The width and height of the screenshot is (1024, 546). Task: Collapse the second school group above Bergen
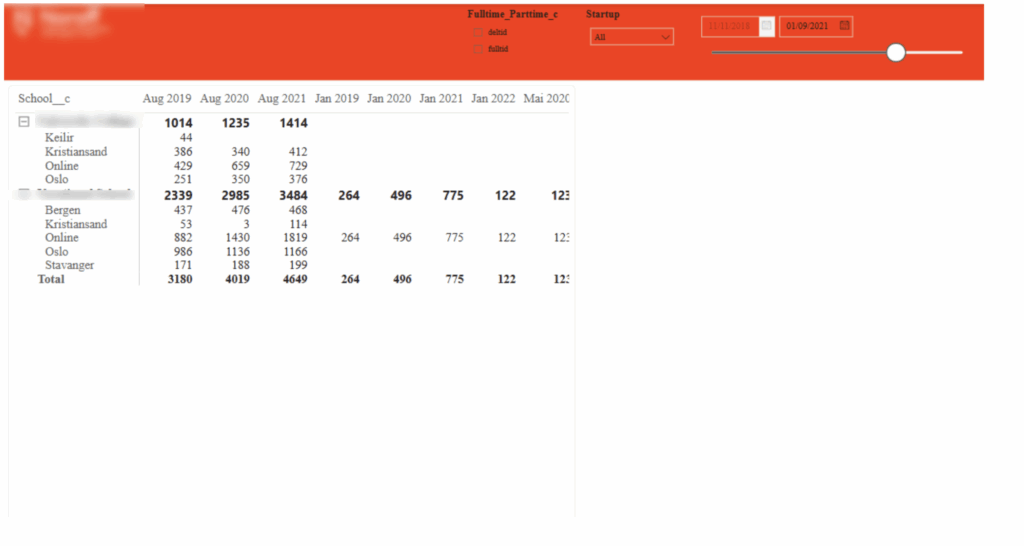tap(23, 194)
